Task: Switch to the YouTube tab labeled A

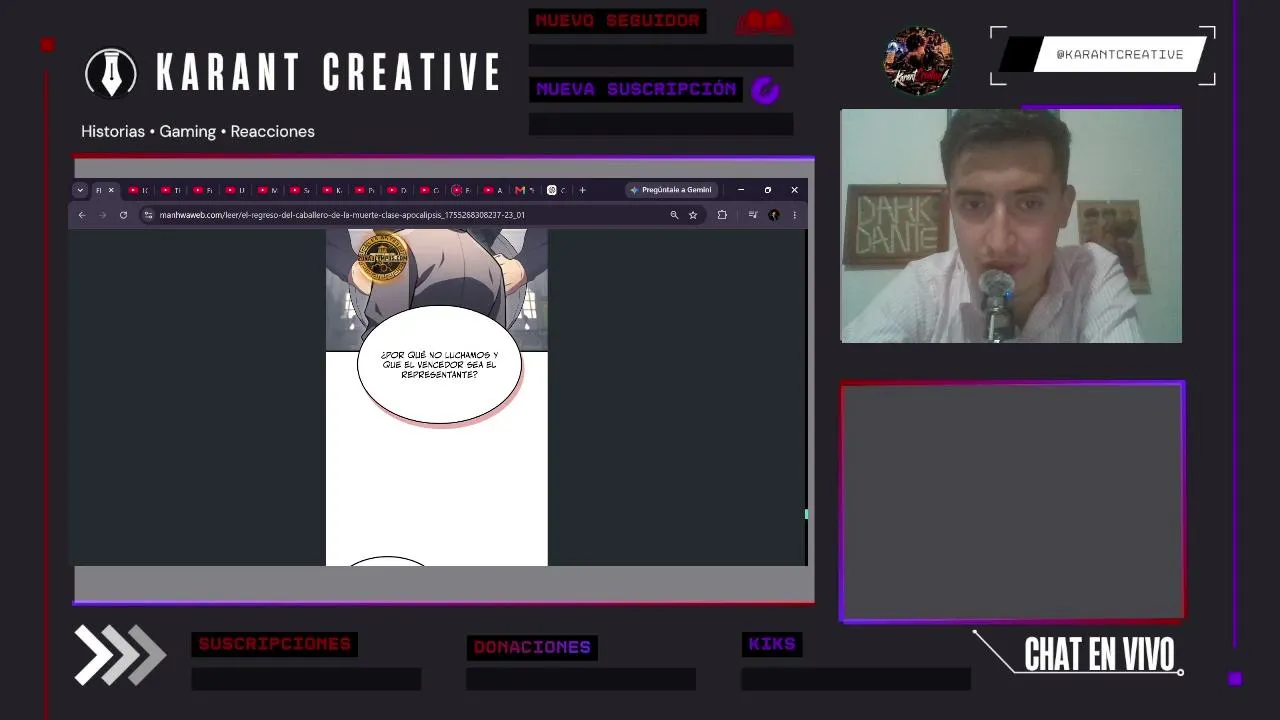Action: point(493,190)
